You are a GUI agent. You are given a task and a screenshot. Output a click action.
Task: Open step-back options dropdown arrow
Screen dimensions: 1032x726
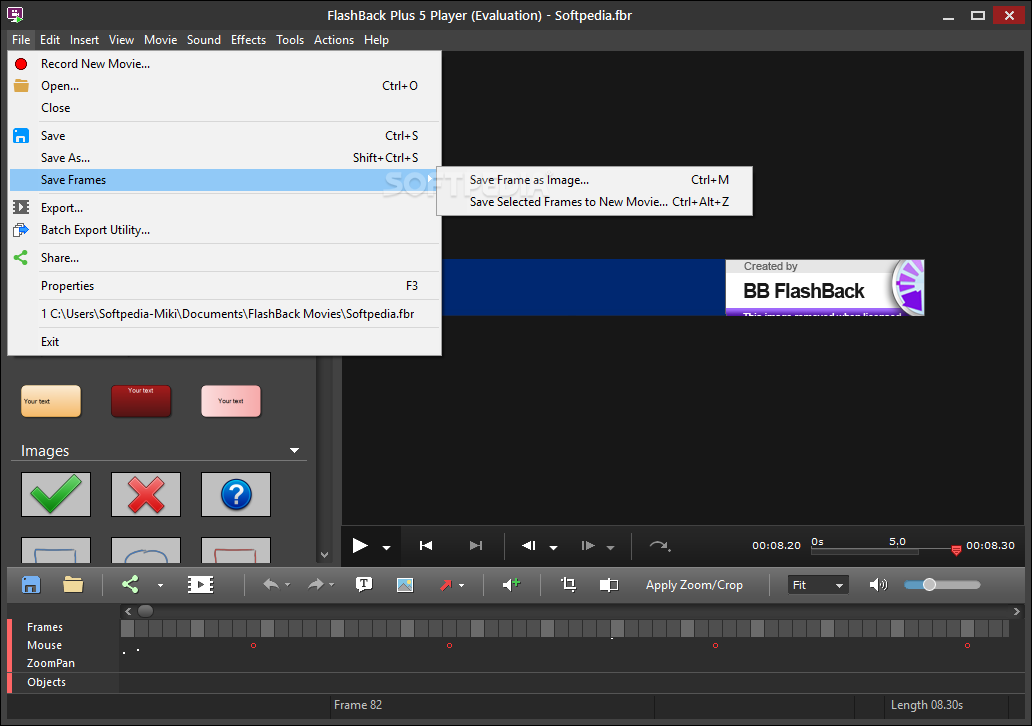[x=554, y=548]
